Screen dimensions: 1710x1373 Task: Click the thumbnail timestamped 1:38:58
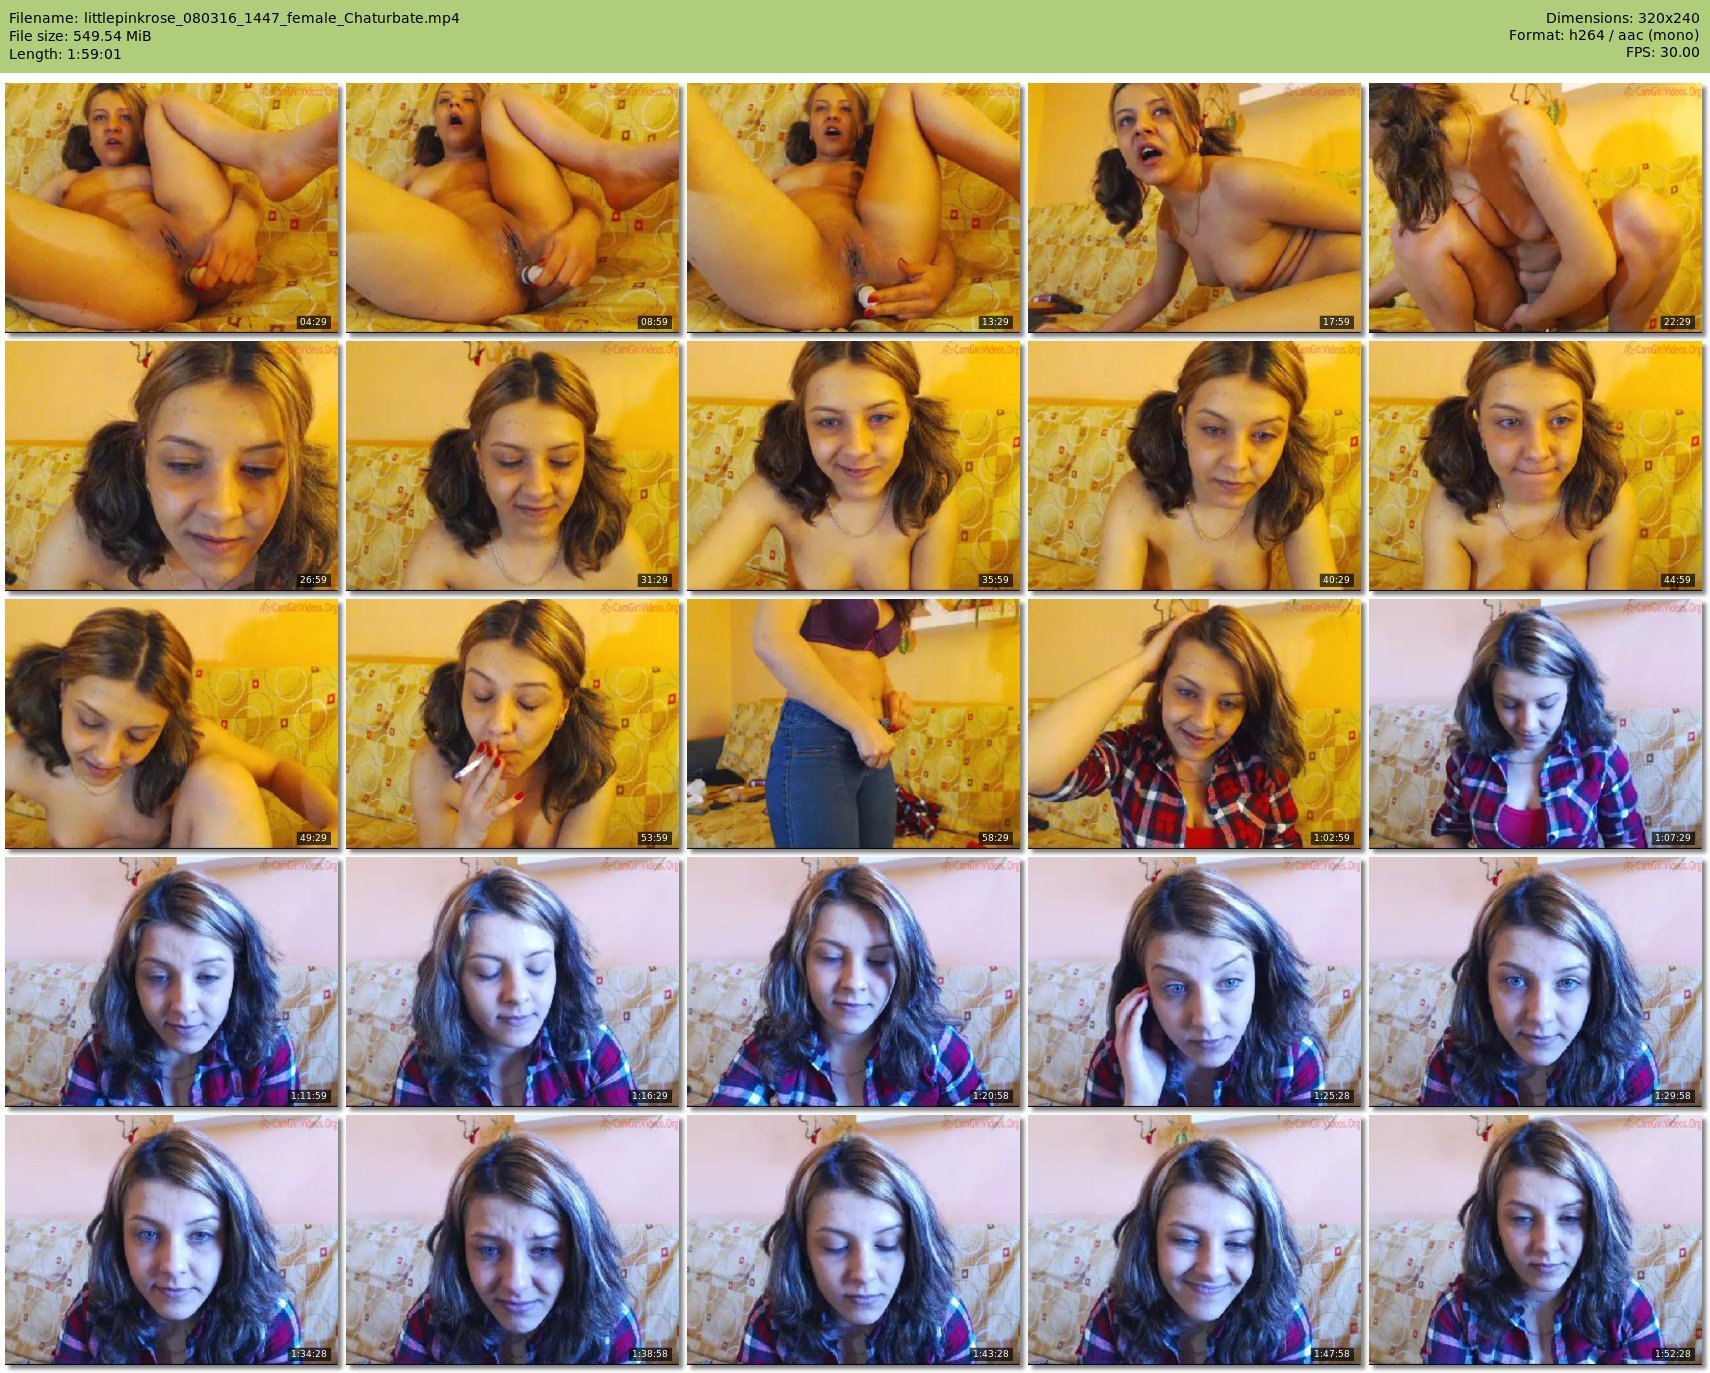coord(512,1239)
